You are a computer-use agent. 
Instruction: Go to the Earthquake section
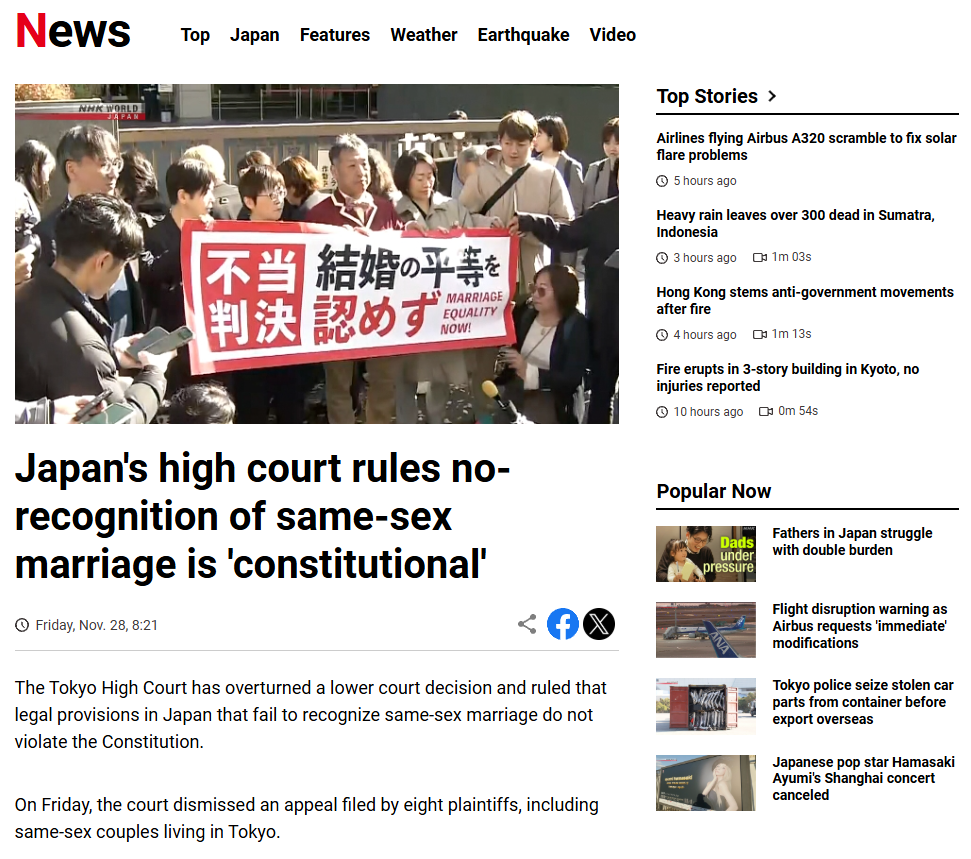tap(523, 35)
